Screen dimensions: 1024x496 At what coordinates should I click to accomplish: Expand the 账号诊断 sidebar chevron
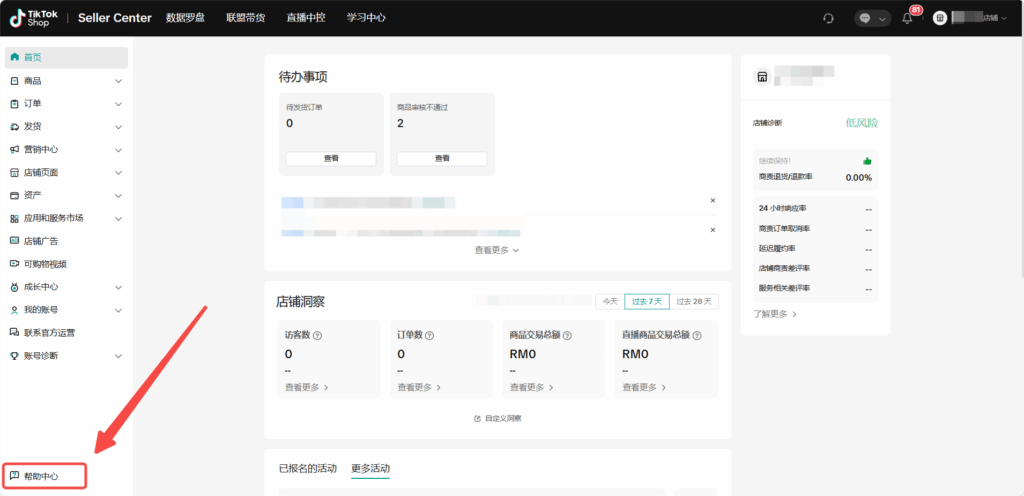(118, 356)
